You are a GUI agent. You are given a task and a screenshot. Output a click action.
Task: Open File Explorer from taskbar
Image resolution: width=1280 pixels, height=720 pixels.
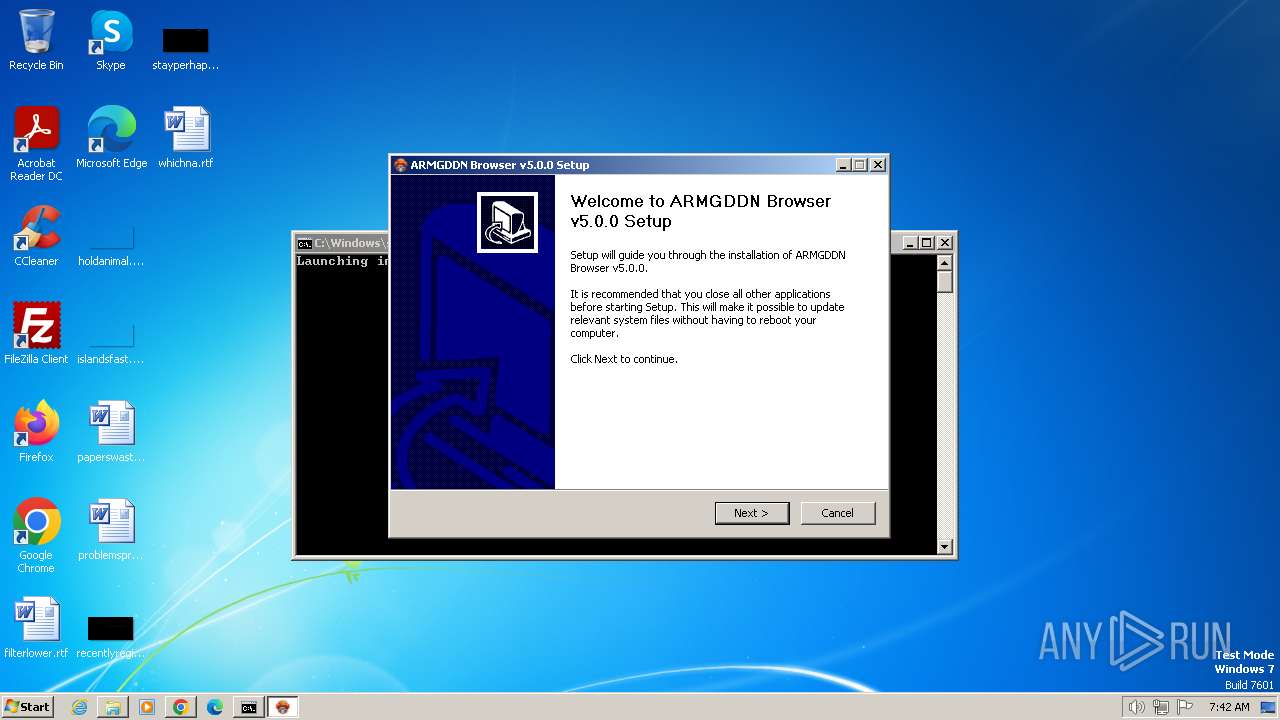click(113, 707)
